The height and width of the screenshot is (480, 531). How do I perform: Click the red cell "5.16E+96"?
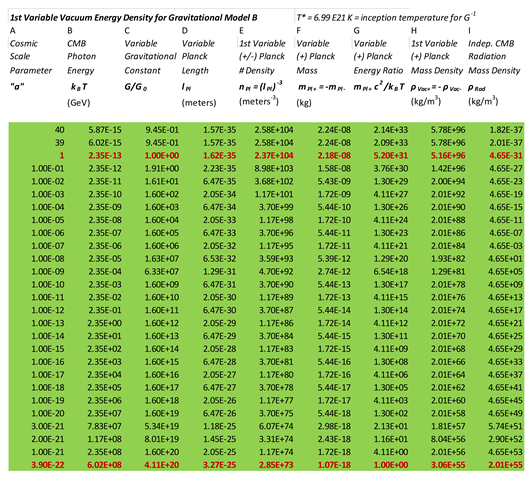[448, 155]
